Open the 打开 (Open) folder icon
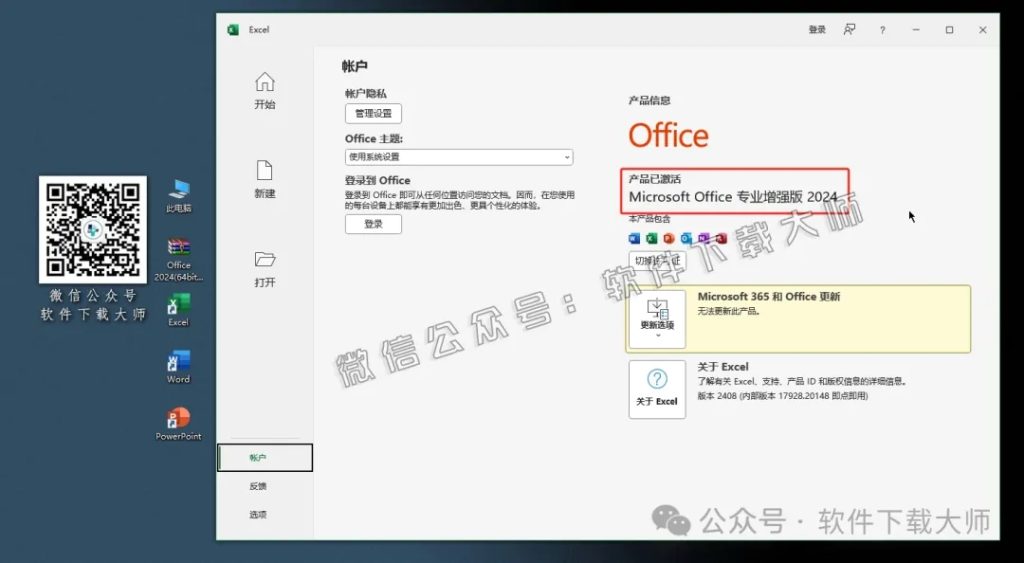This screenshot has width=1024, height=563. point(264,259)
